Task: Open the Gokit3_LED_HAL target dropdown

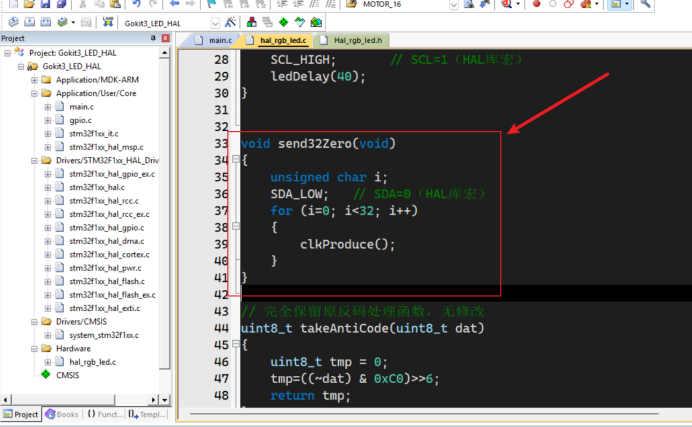Action: 216,21
